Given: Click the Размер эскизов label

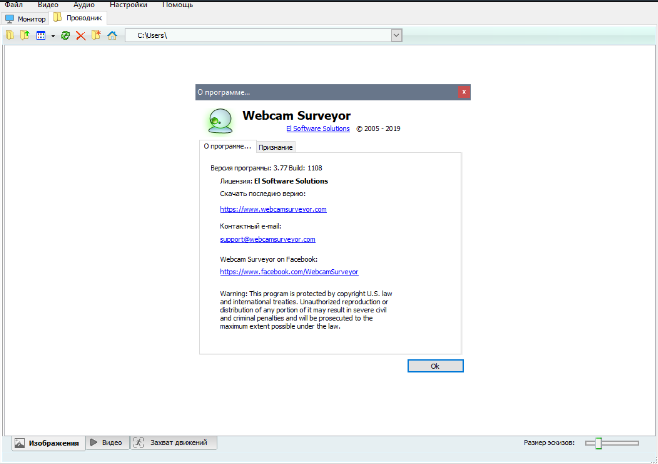Looking at the screenshot, I should [x=549, y=443].
